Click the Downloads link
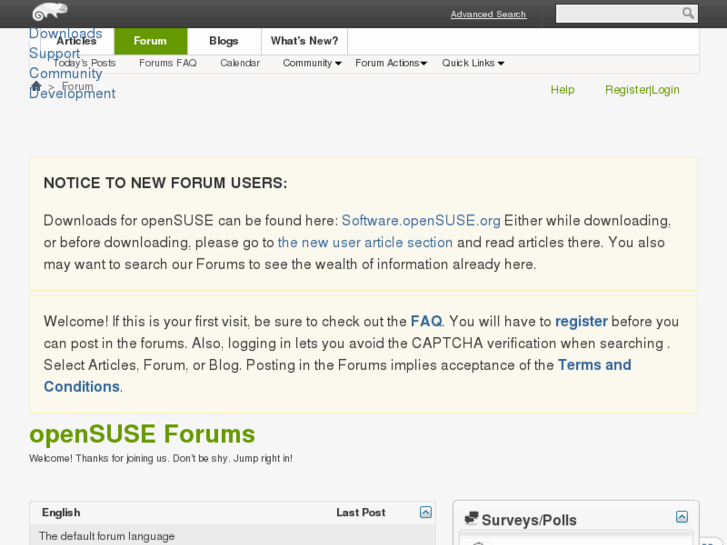 tap(65, 33)
